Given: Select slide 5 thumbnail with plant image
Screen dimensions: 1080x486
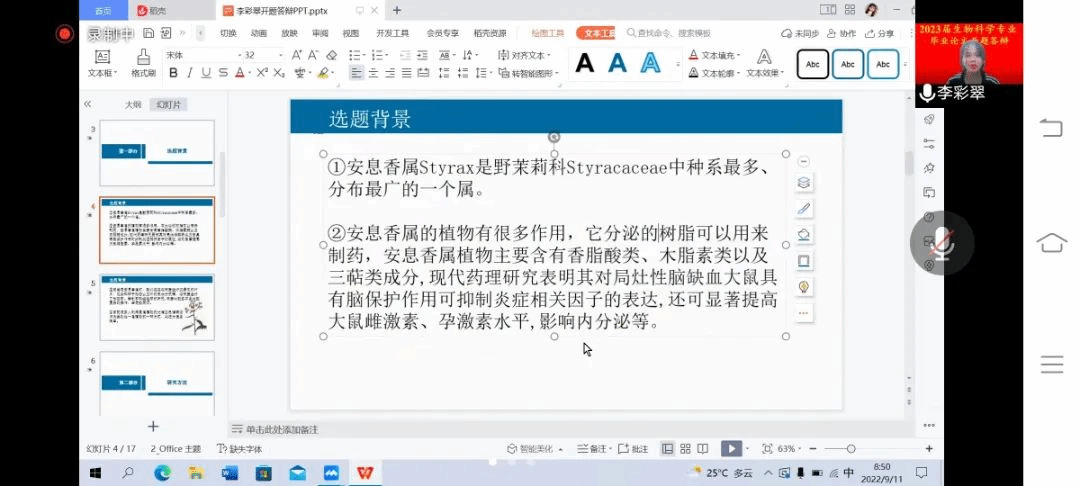Looking at the screenshot, I should point(157,307).
